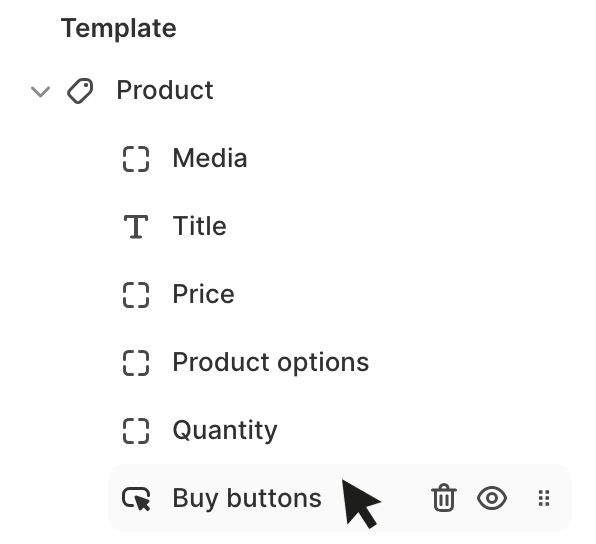596x544 pixels.
Task: Open the Product section settings
Action: coord(165,90)
